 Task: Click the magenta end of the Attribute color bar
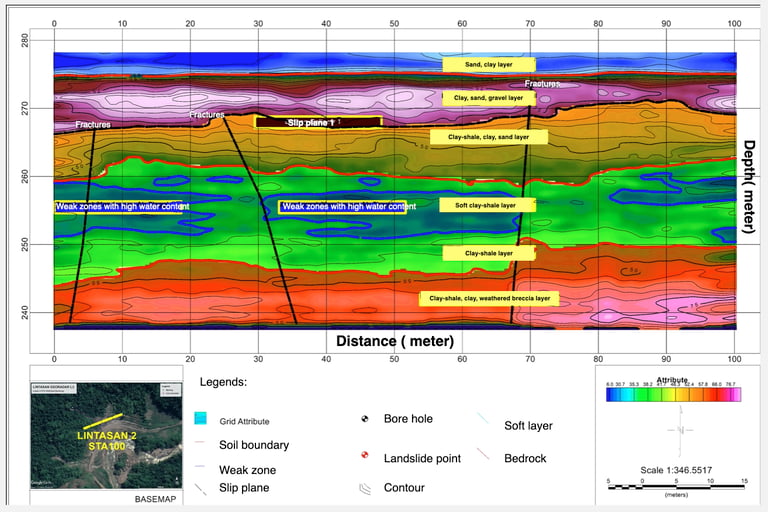736,394
